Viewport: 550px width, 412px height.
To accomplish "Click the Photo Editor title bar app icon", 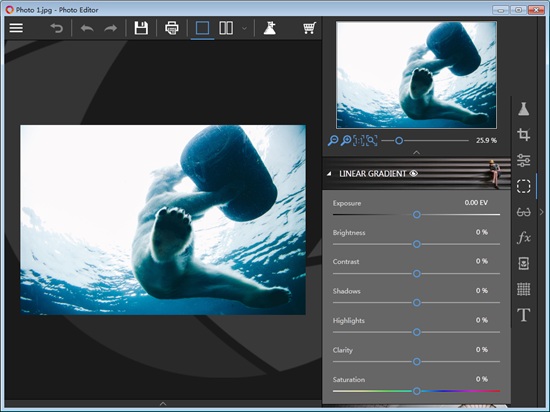I will (9, 9).
